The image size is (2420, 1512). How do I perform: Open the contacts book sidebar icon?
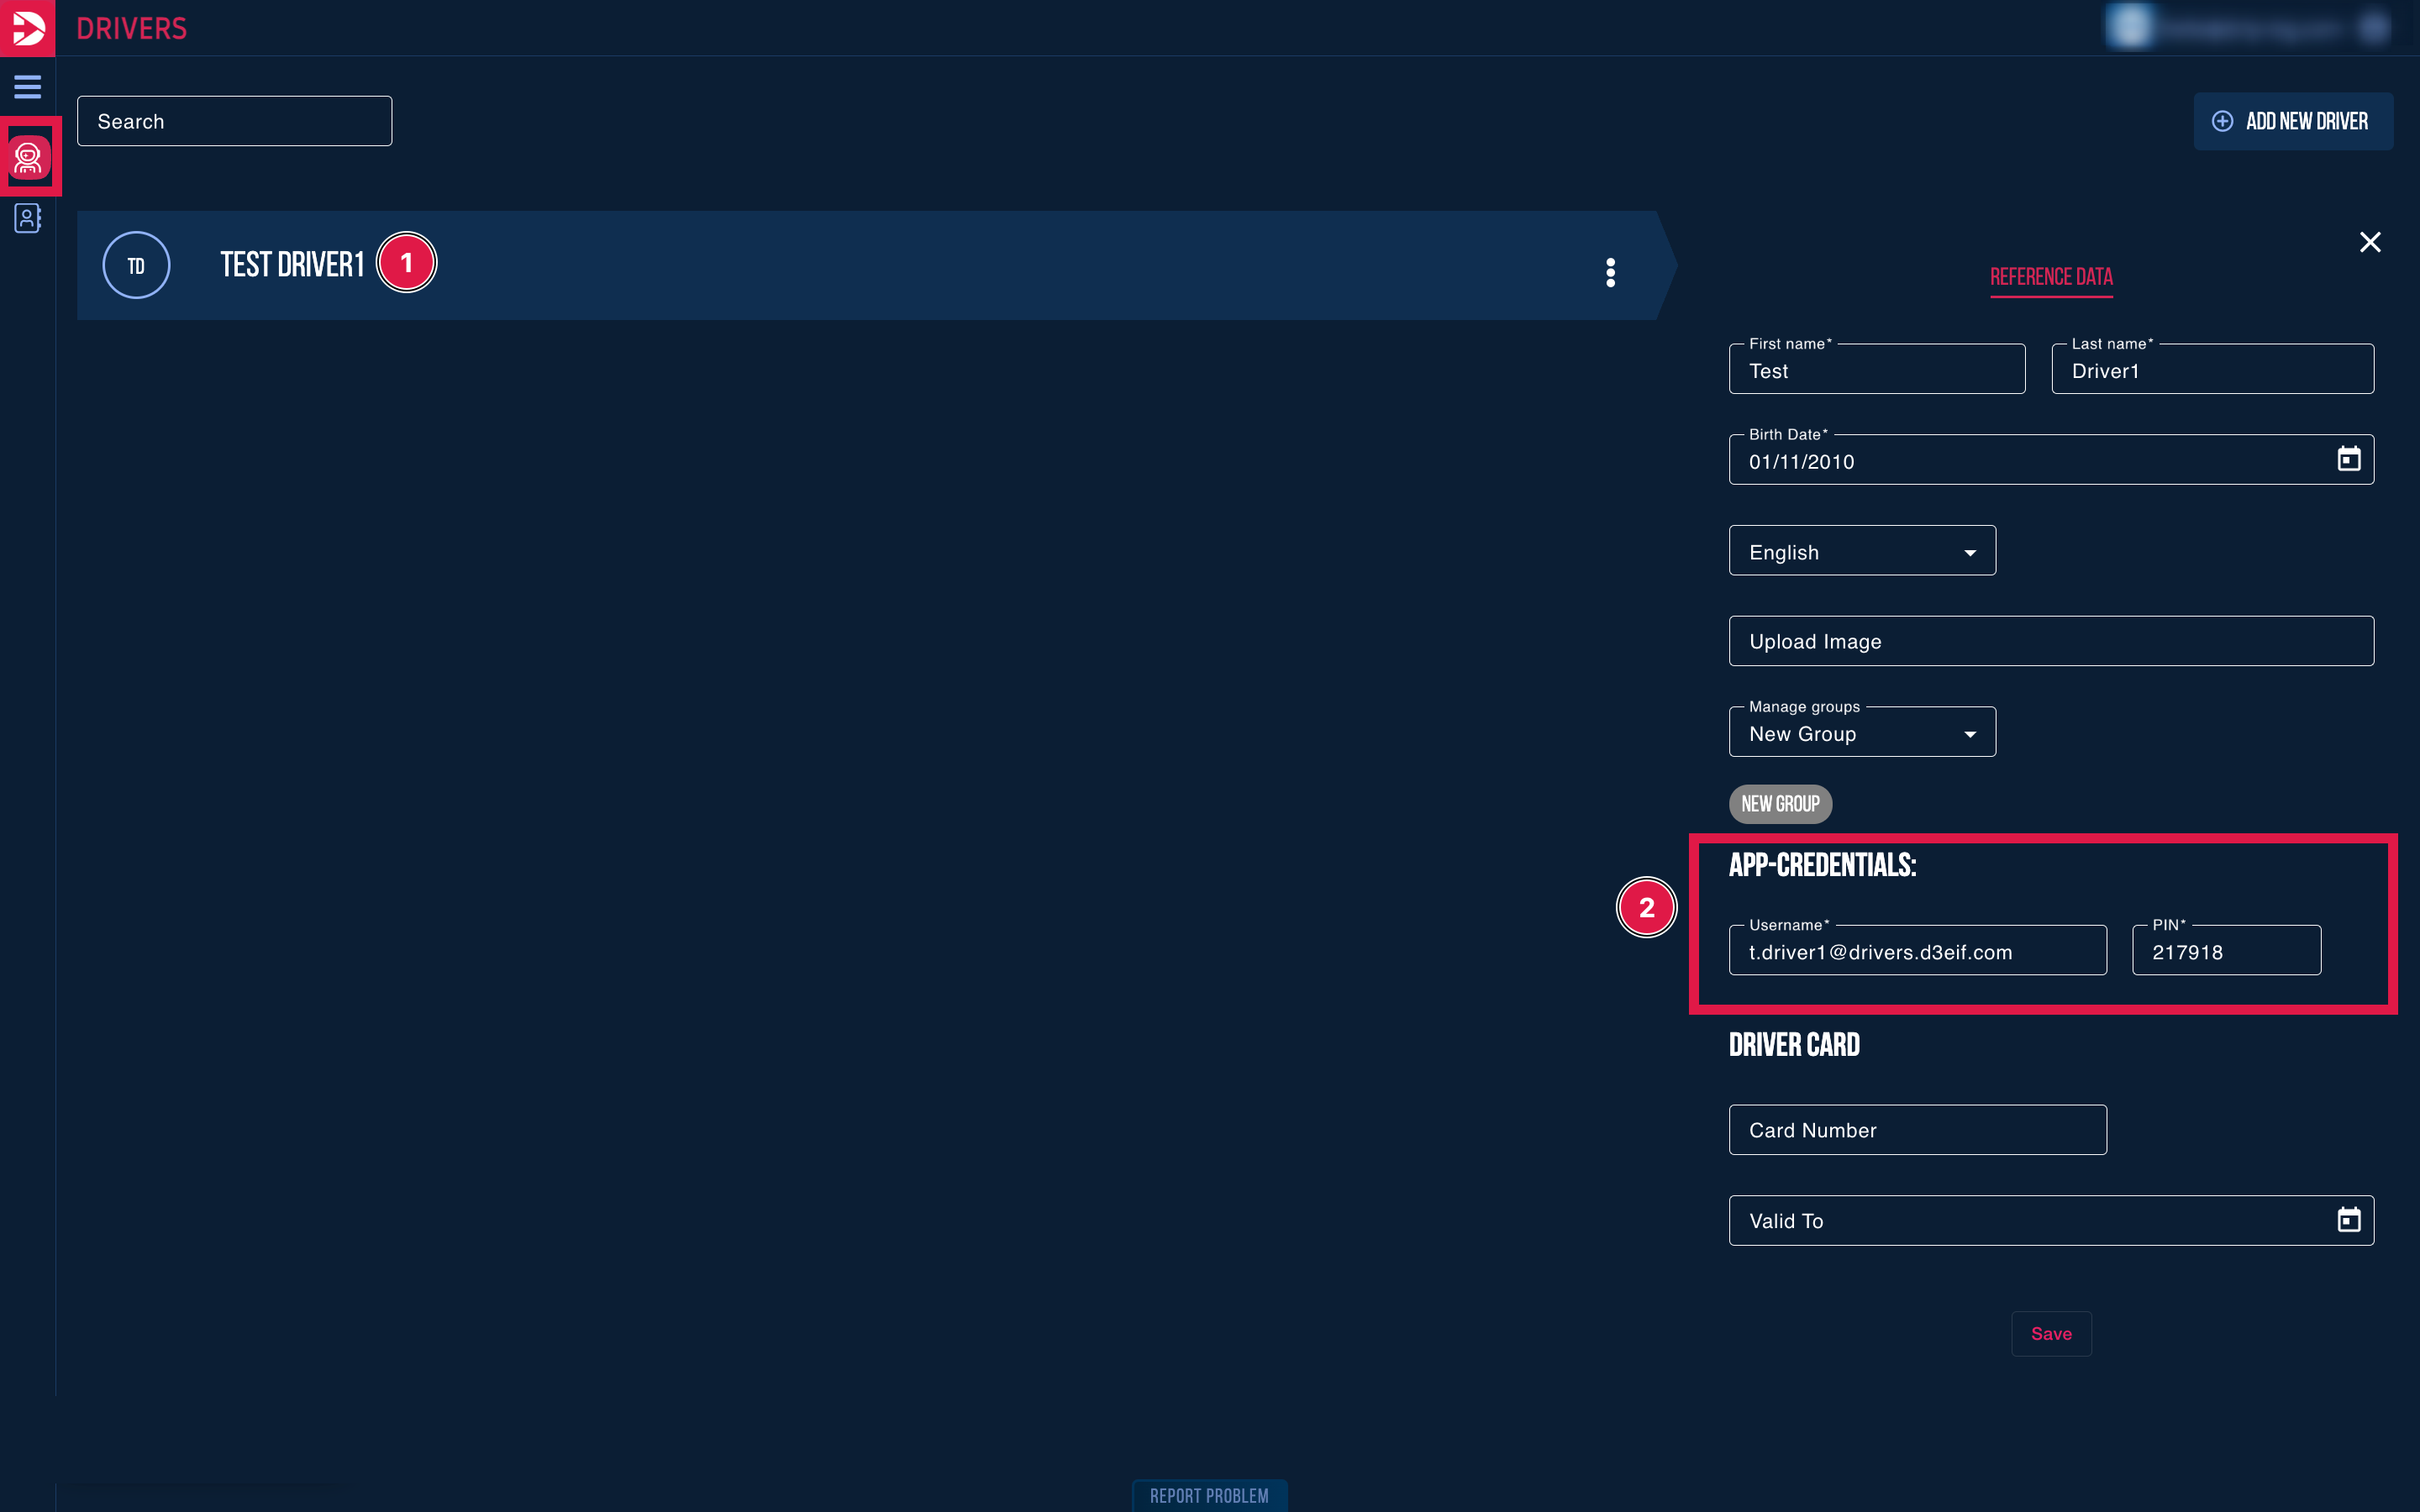click(x=27, y=218)
